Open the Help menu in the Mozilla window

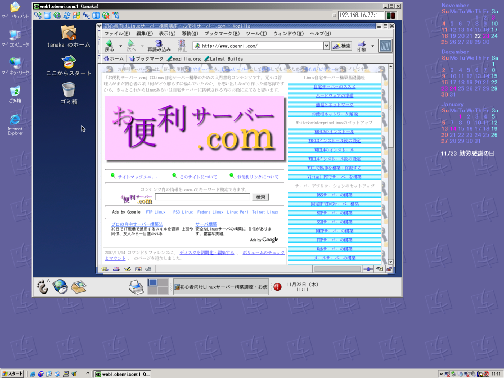pos(320,33)
